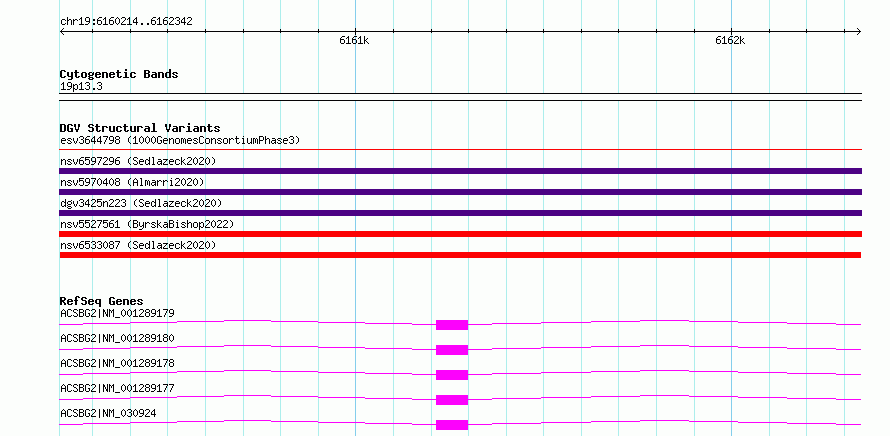This screenshot has width=890, height=436.
Task: Click the 6161k ruler tick label
Action: tap(354, 40)
